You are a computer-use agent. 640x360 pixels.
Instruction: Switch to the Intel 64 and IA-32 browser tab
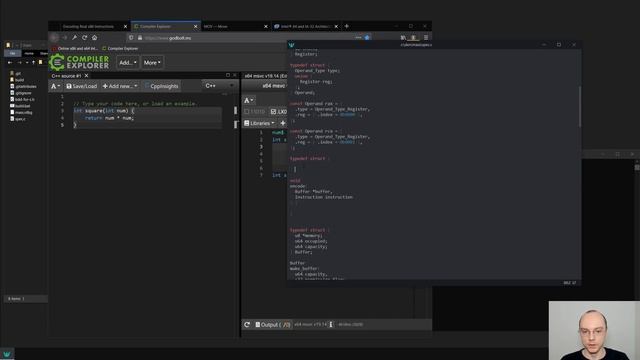click(305, 26)
